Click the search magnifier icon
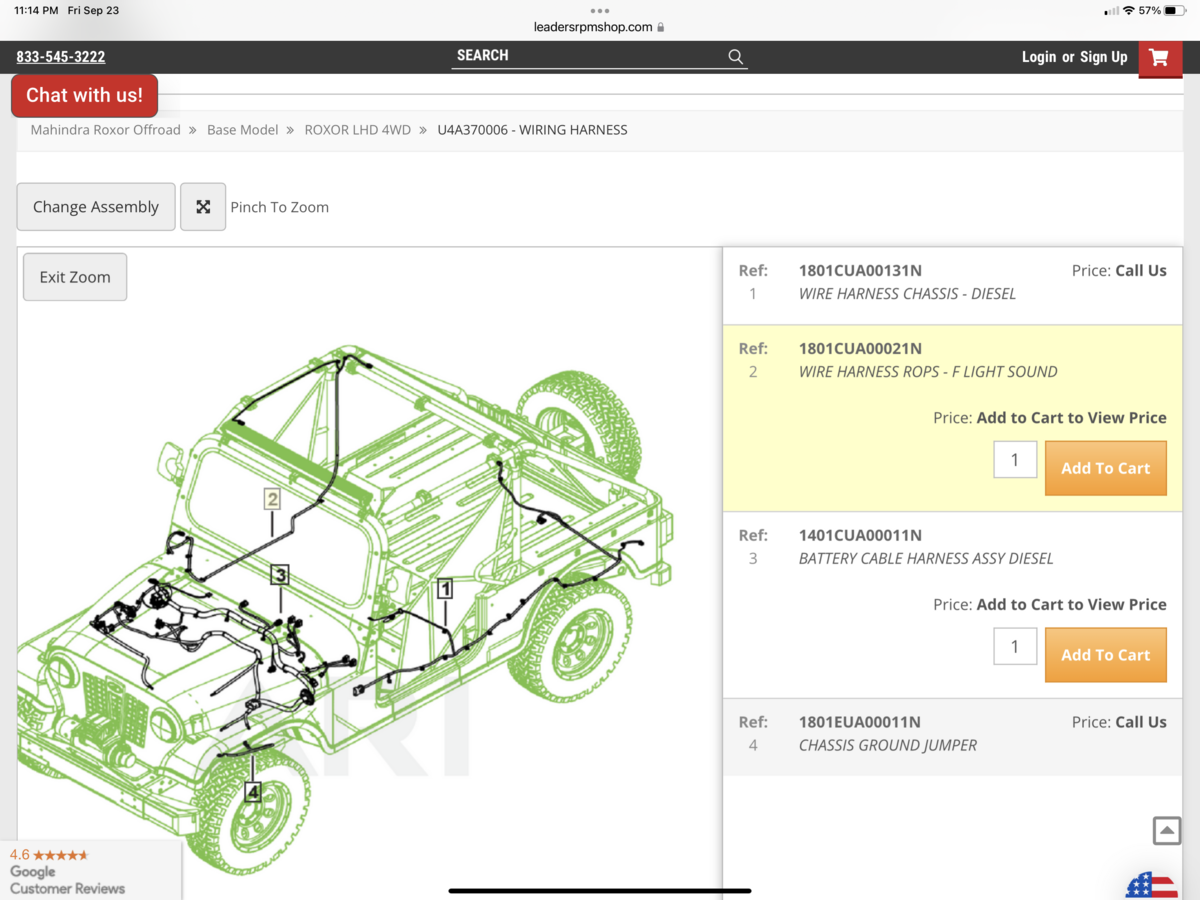The height and width of the screenshot is (900, 1200). coord(735,57)
